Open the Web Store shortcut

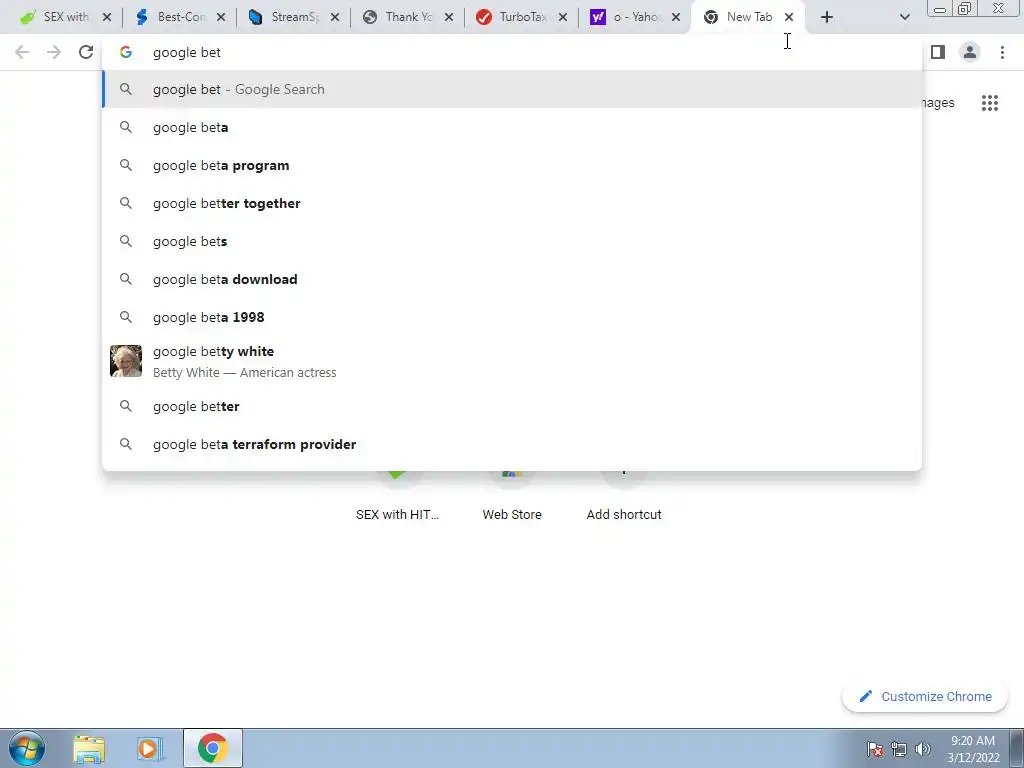(x=512, y=496)
